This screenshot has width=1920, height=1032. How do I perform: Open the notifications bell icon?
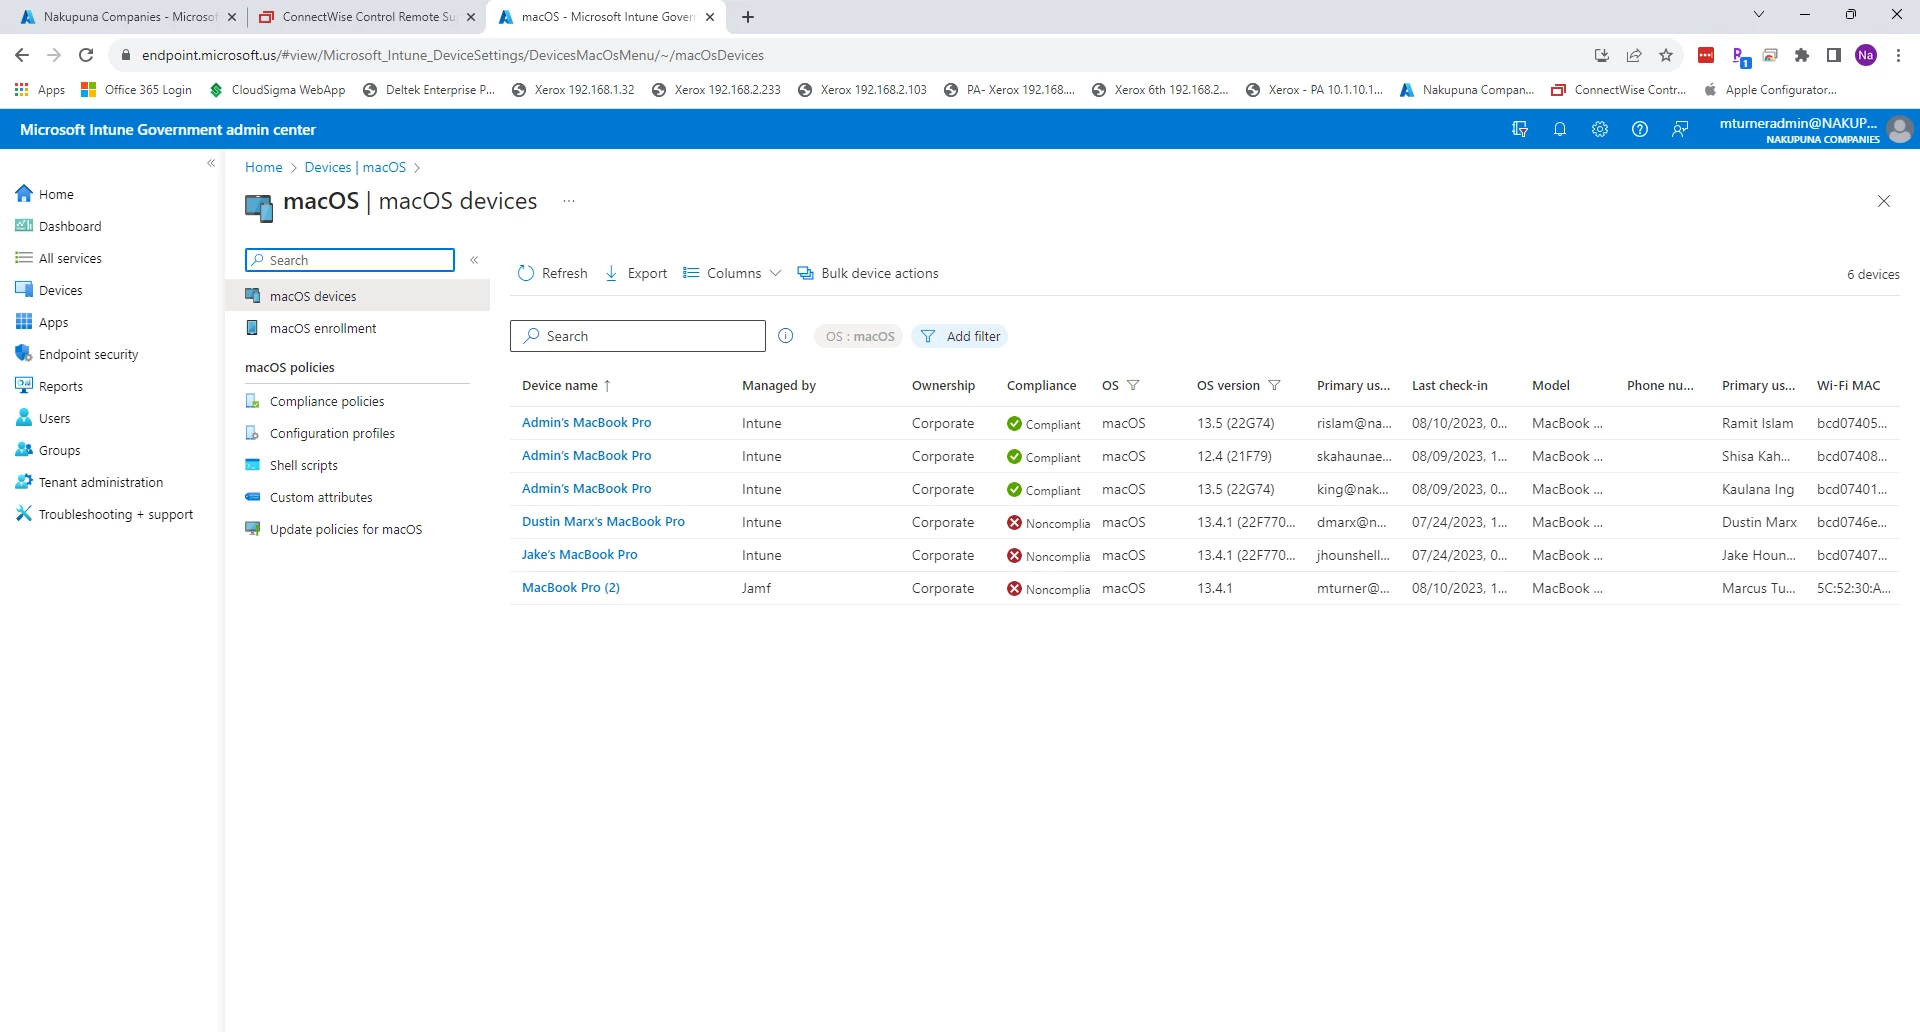click(x=1559, y=129)
